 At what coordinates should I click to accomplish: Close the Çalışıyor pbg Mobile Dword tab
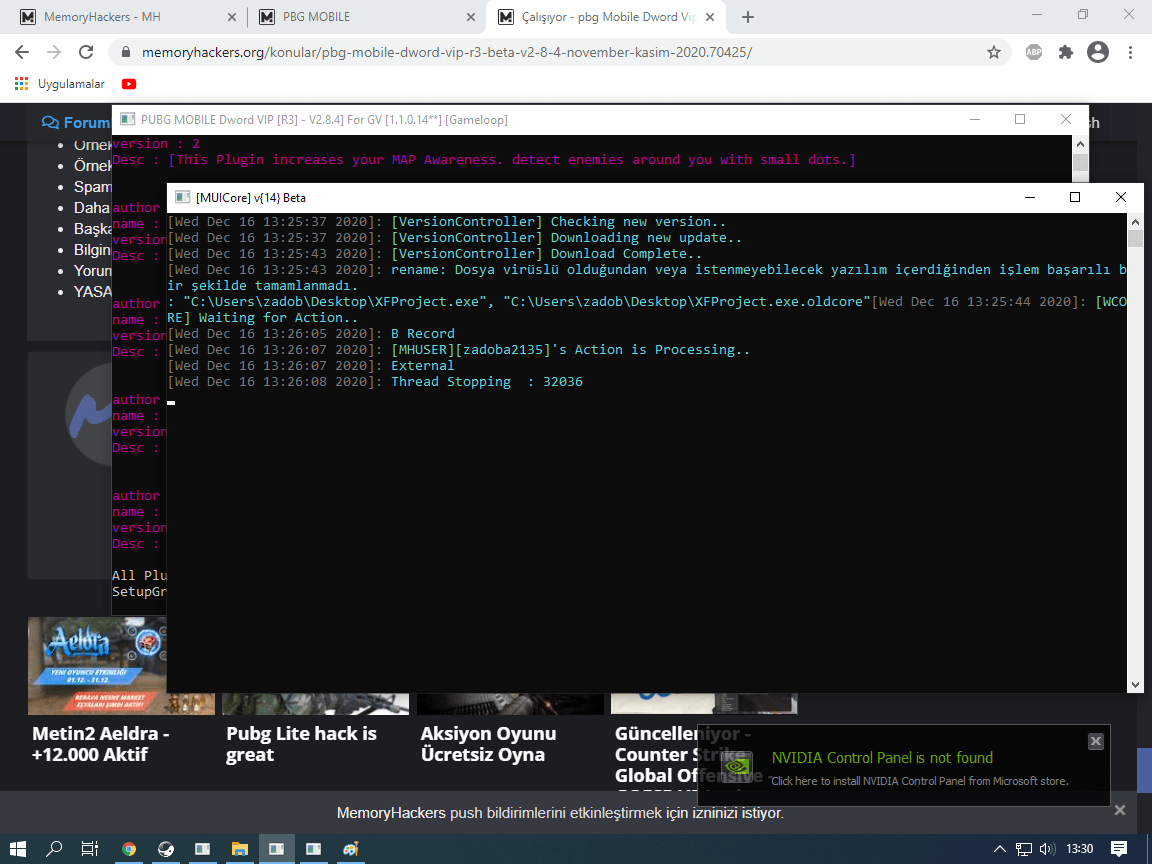click(x=710, y=17)
